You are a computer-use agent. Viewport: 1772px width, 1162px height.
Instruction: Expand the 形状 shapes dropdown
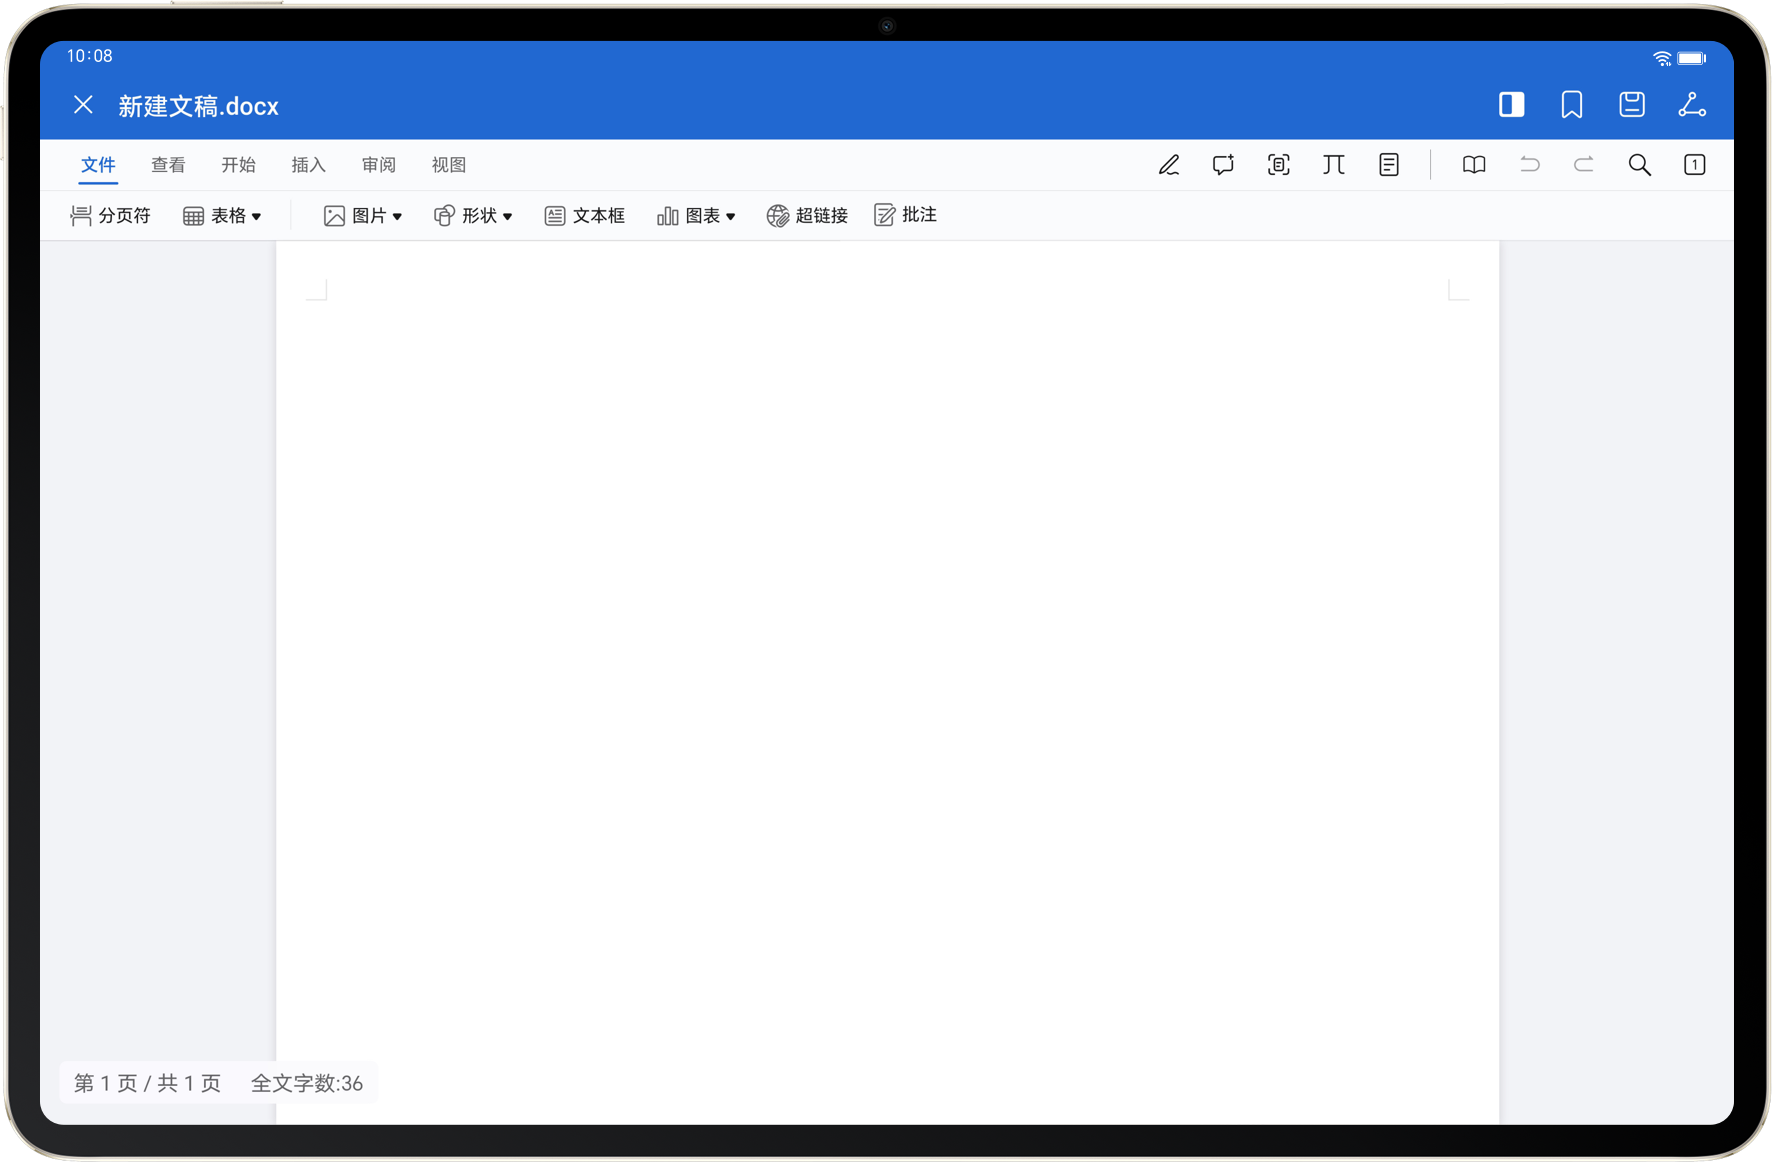[473, 216]
